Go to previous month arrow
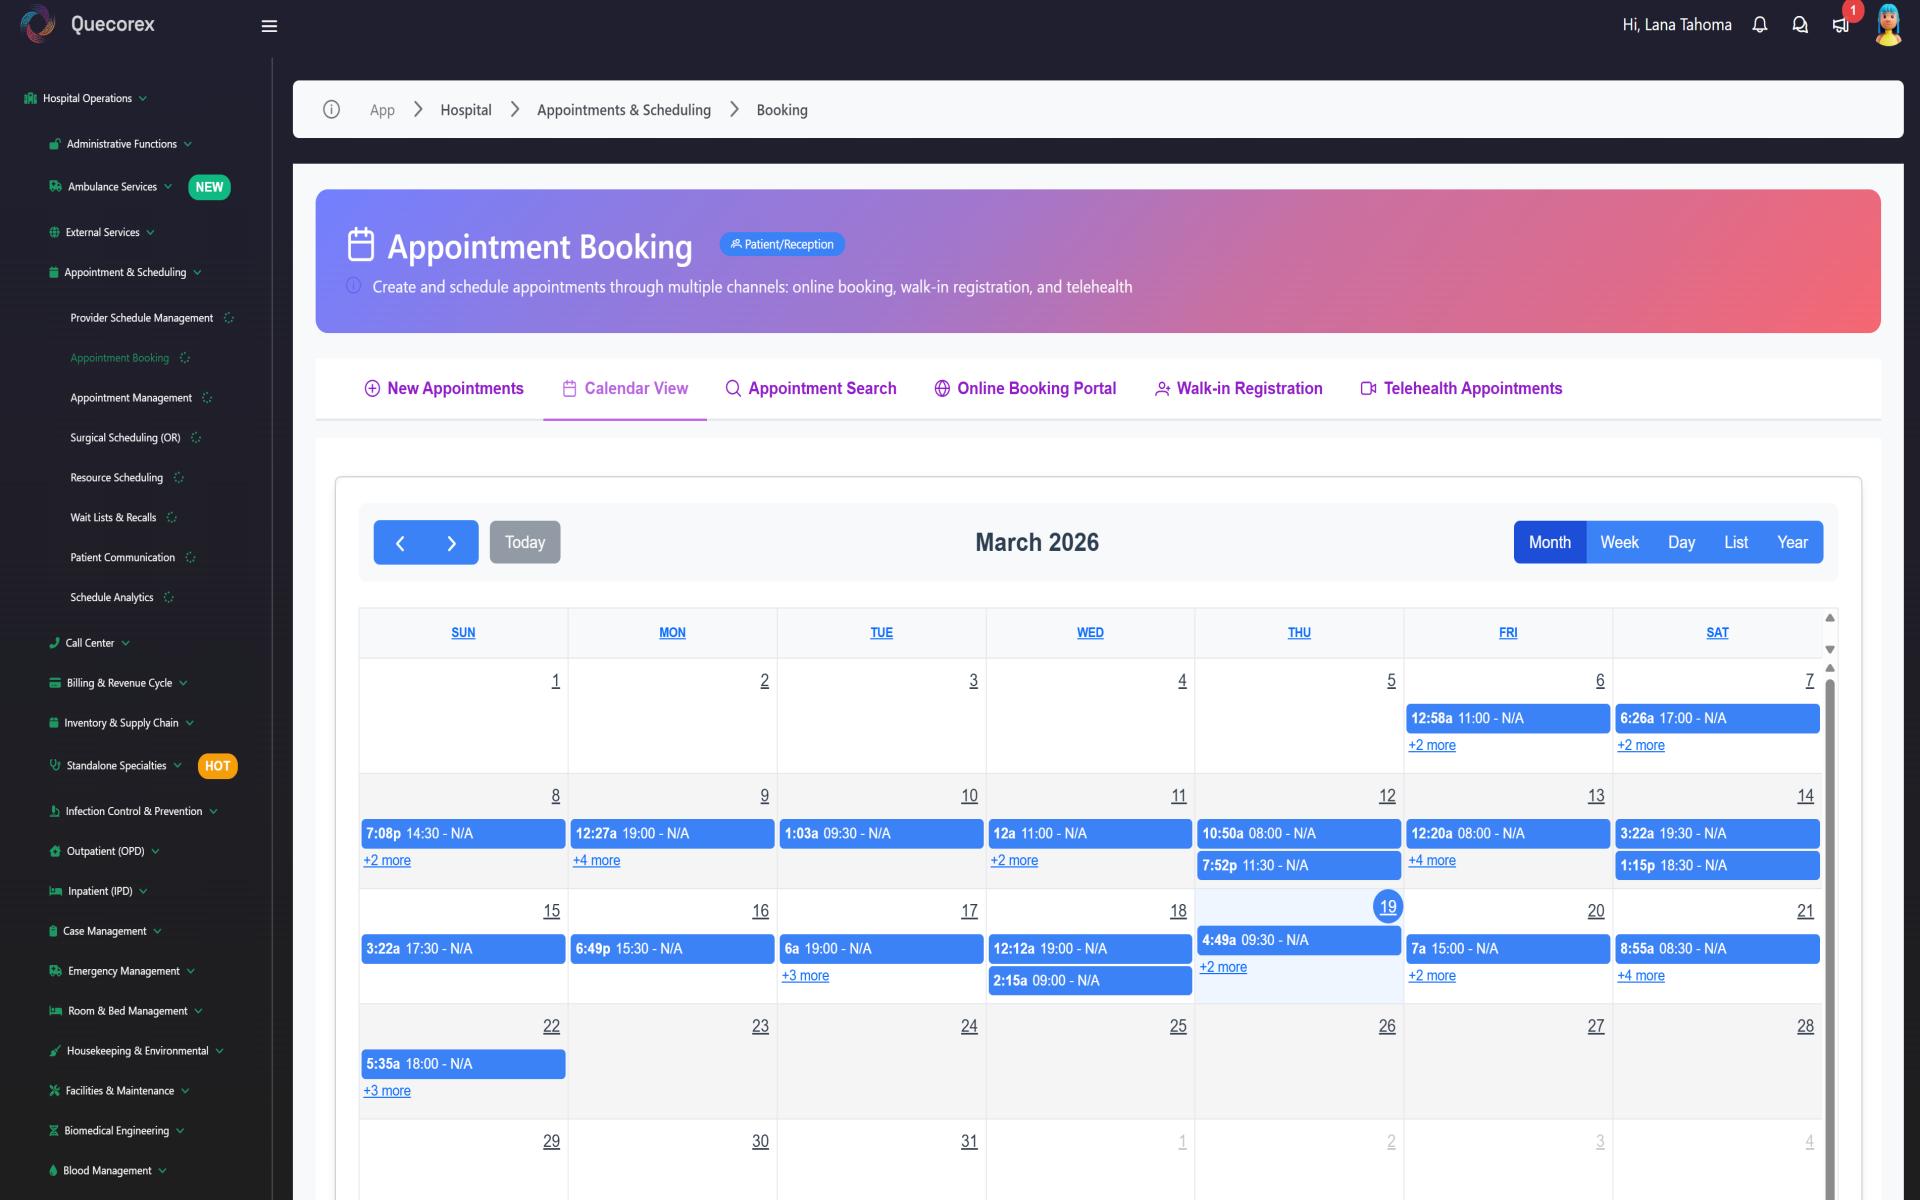 (x=400, y=542)
